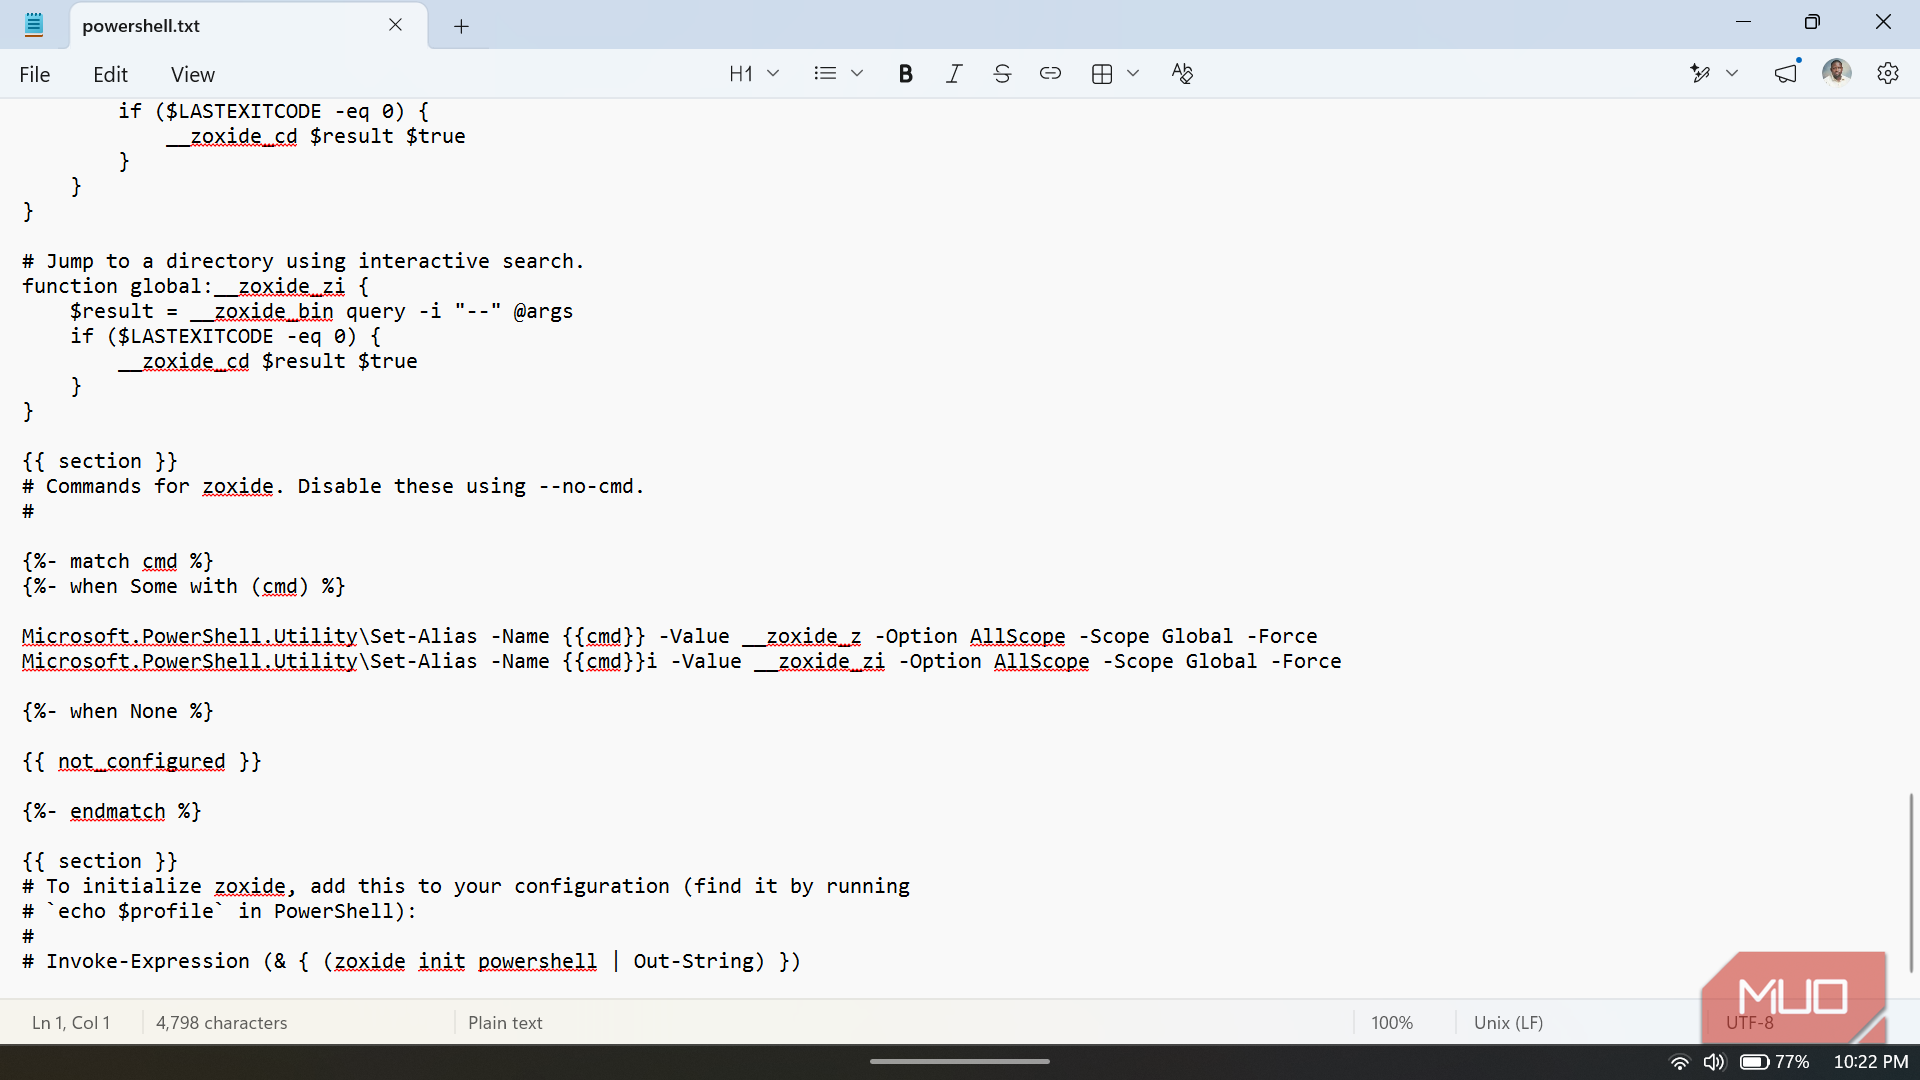This screenshot has width=1920, height=1080.
Task: Open the Edit menu
Action: pos(110,74)
